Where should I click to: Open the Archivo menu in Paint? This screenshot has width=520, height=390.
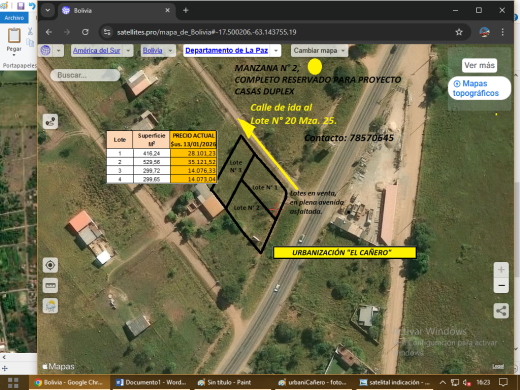[x=14, y=18]
